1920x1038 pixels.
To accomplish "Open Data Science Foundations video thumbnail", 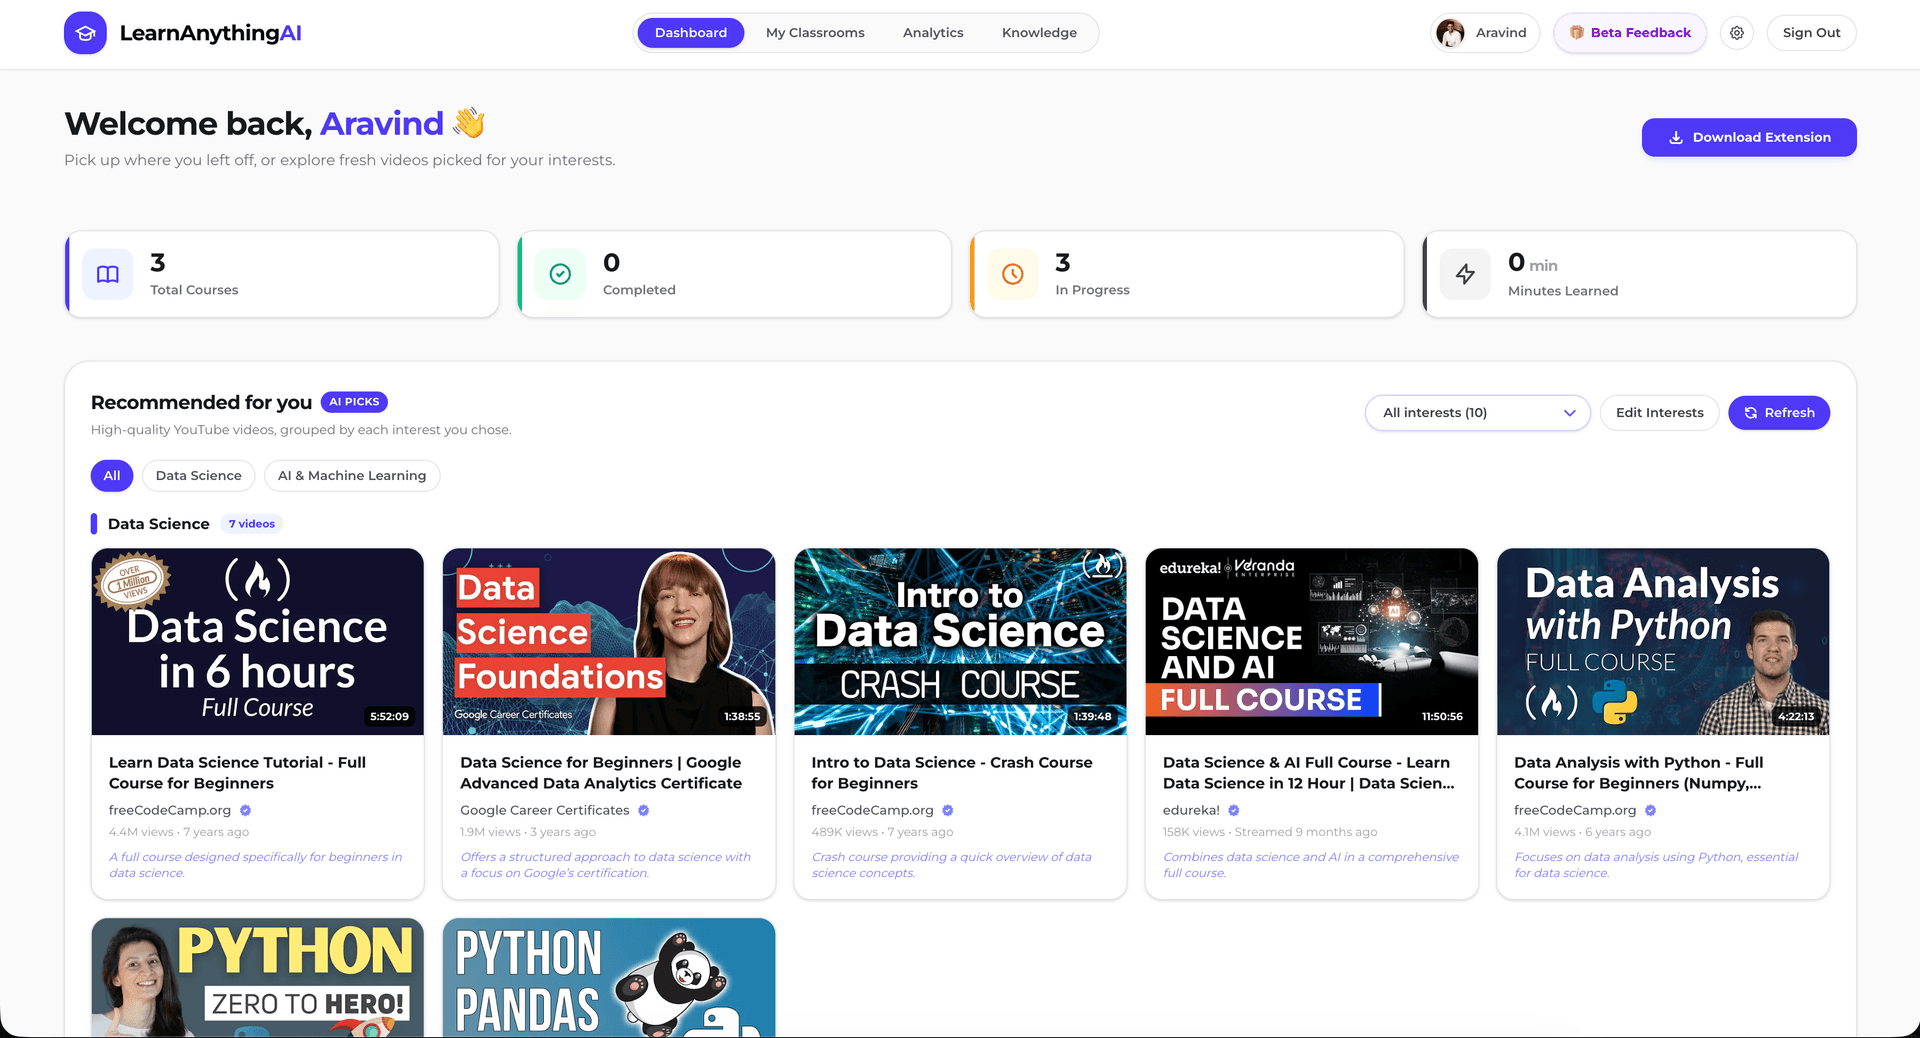I will [609, 641].
